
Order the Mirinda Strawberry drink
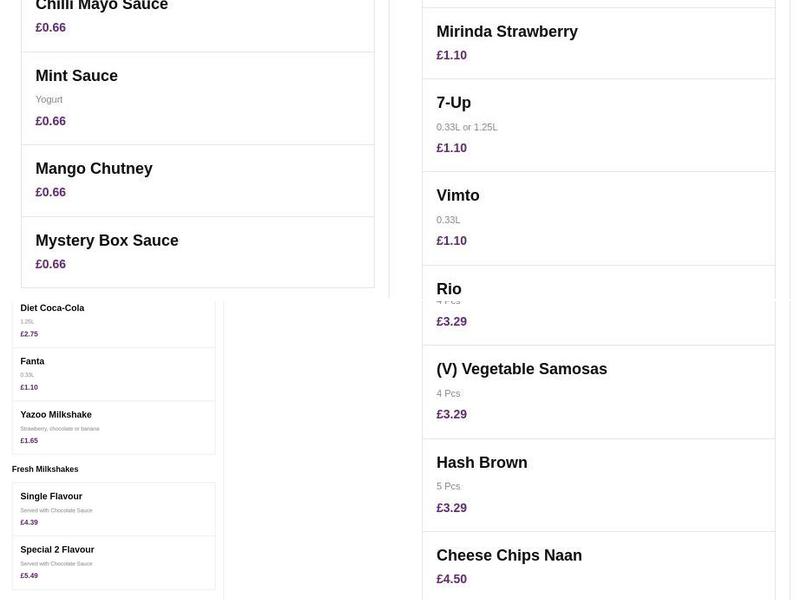(x=506, y=31)
